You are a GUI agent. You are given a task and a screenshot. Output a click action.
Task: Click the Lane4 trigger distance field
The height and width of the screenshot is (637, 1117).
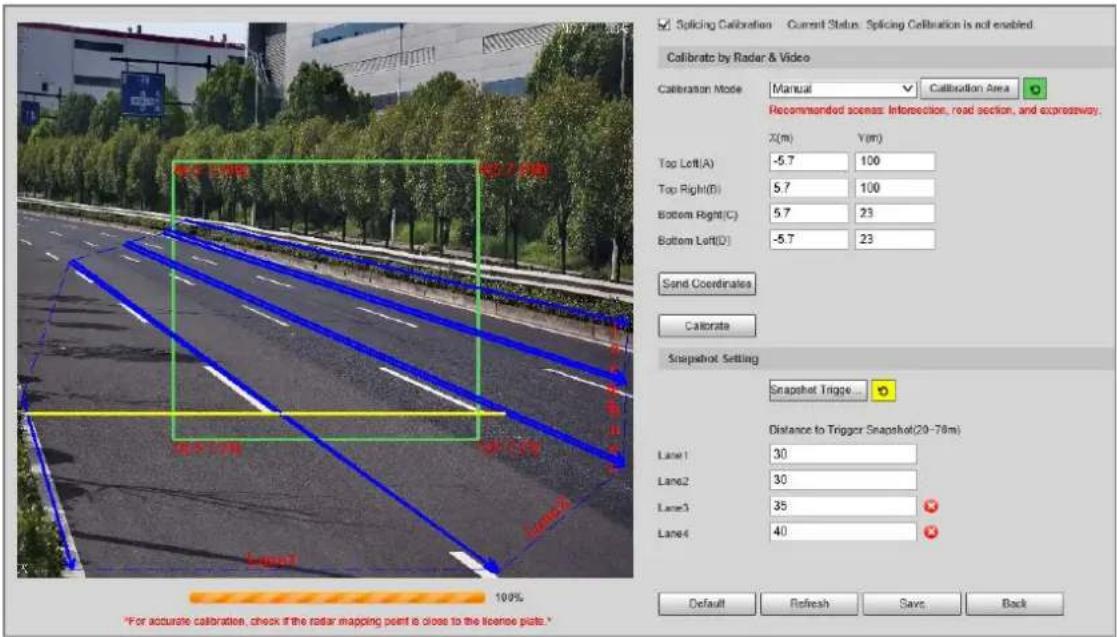point(843,532)
